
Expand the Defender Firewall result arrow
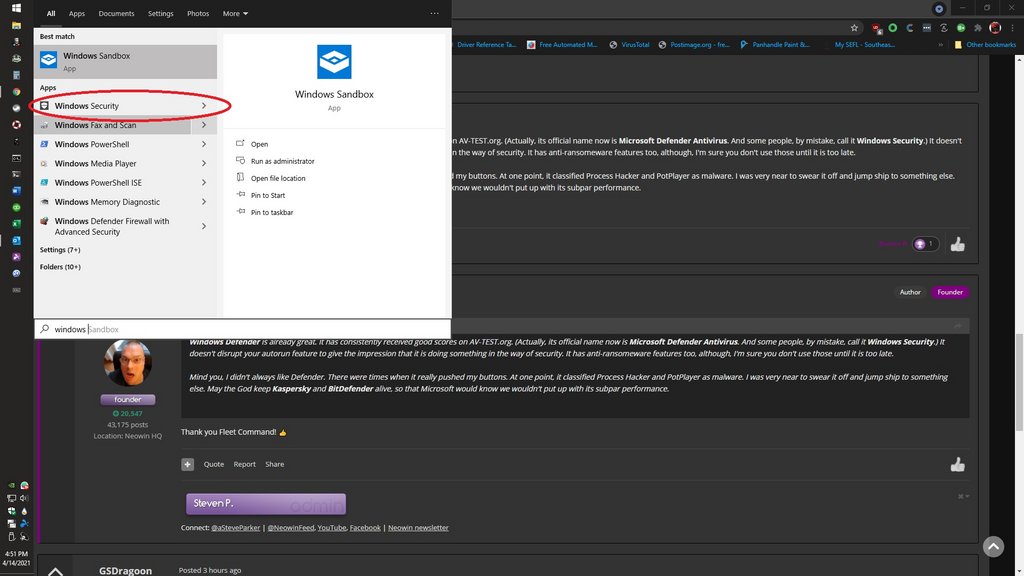204,226
